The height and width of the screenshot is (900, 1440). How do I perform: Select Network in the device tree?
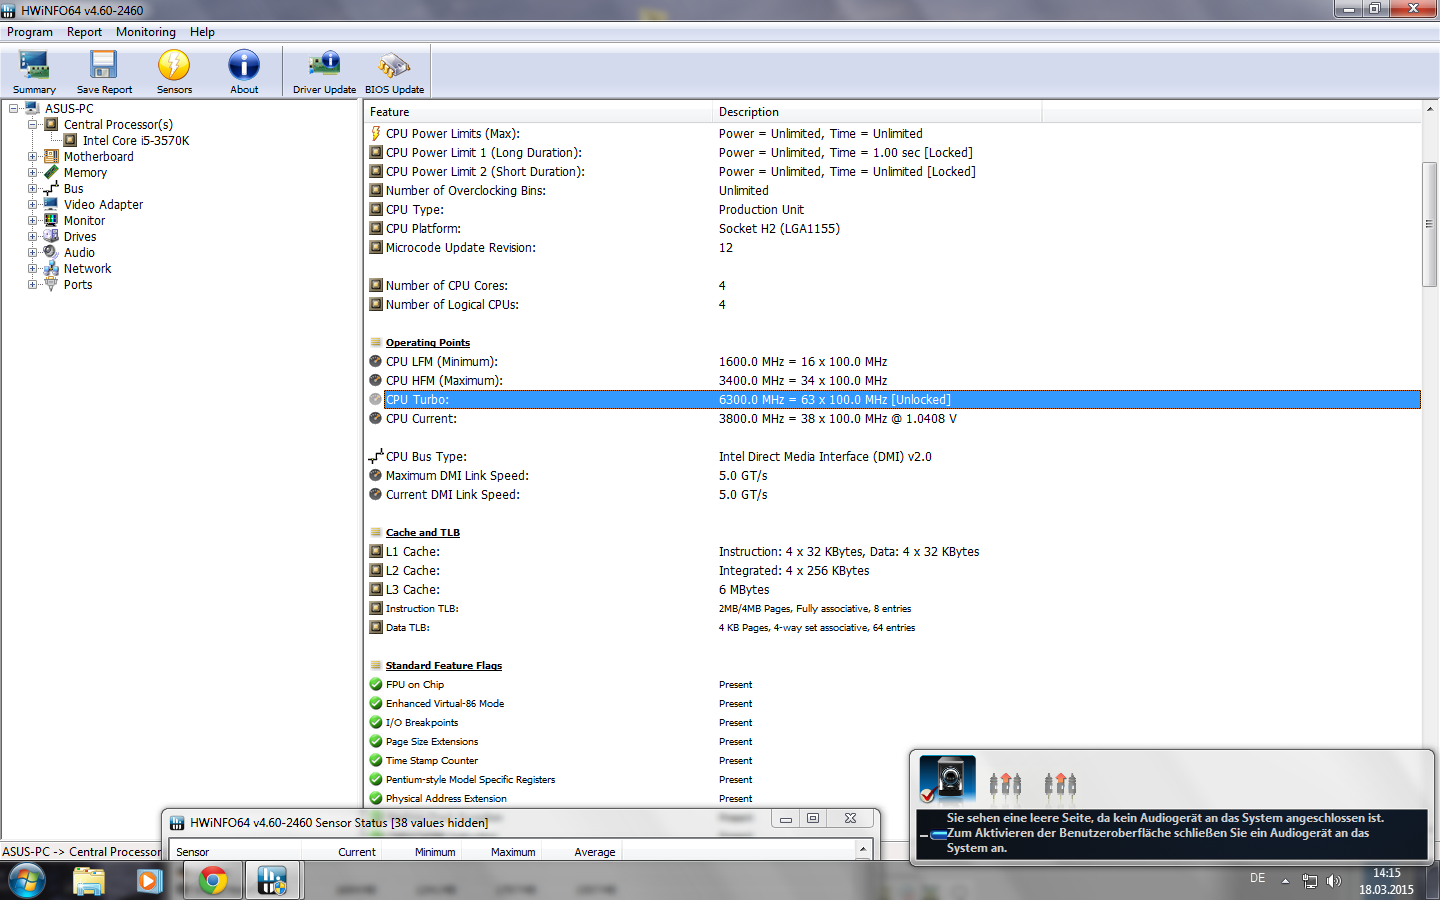point(87,269)
